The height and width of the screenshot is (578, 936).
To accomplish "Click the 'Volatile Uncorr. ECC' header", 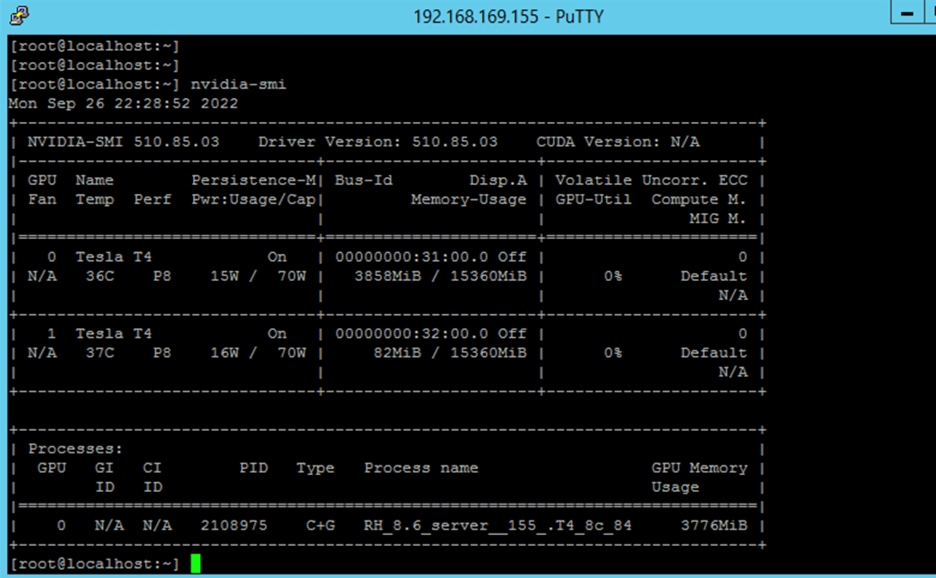I will tap(651, 180).
